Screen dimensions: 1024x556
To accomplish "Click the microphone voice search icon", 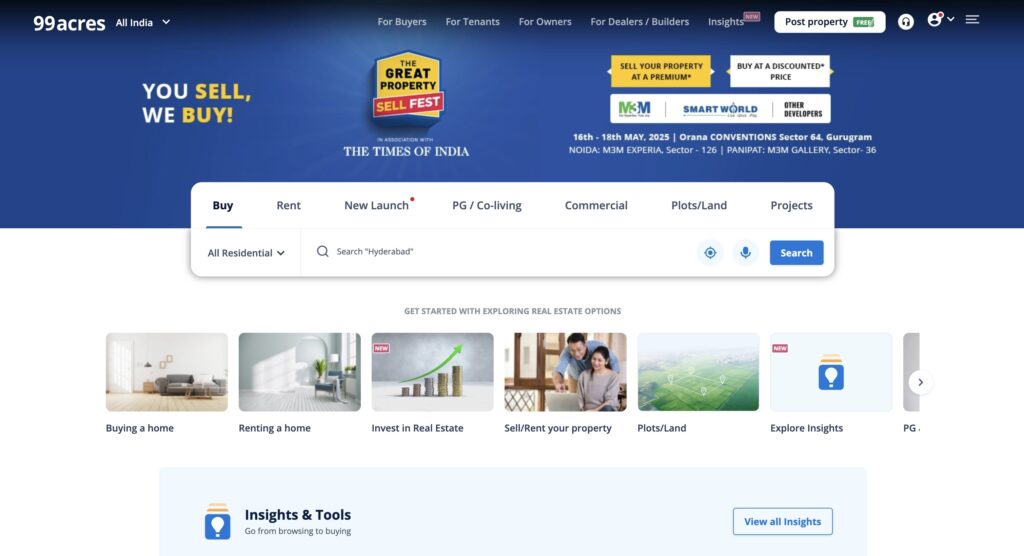I will pos(745,253).
